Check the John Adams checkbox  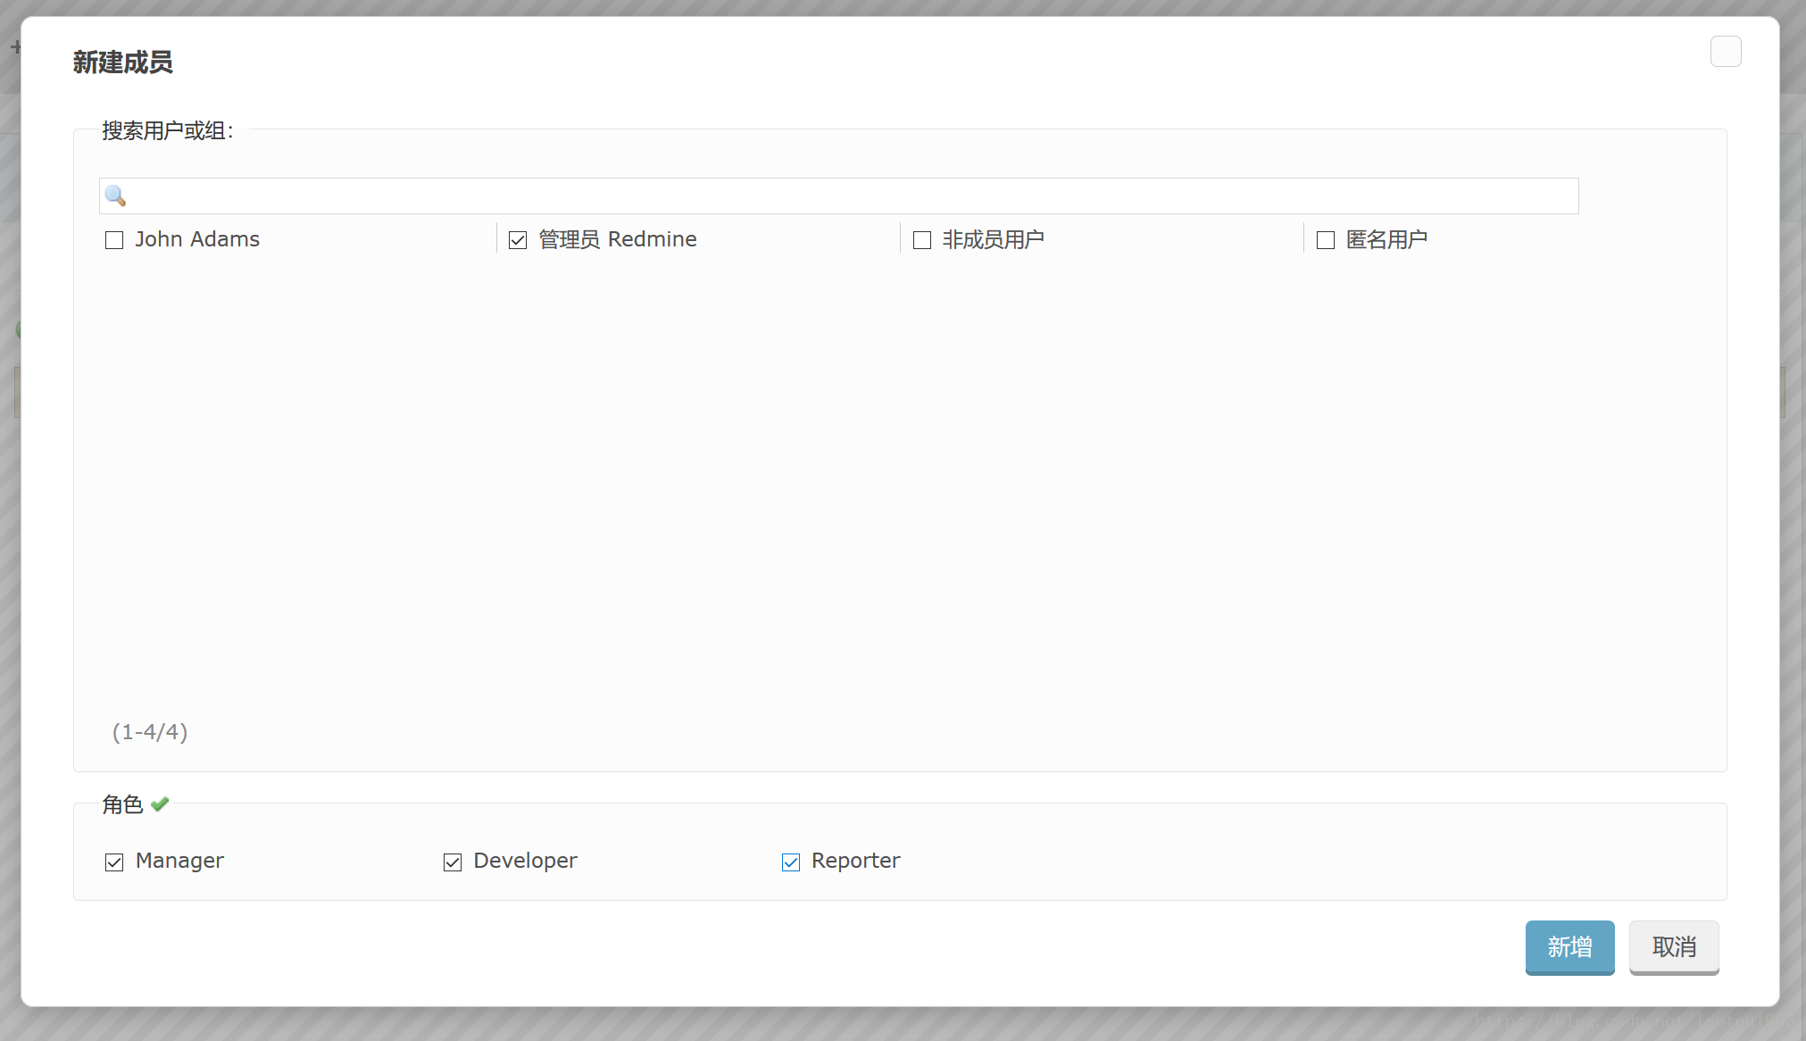pos(114,240)
